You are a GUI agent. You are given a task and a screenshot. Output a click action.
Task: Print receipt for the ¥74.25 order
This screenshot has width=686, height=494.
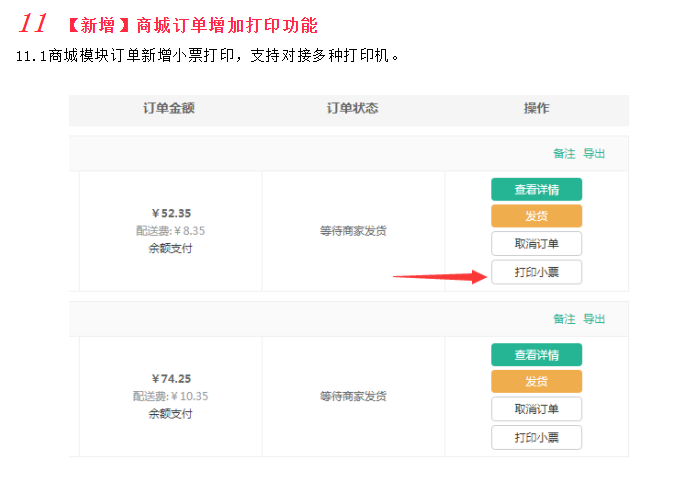[x=536, y=437]
